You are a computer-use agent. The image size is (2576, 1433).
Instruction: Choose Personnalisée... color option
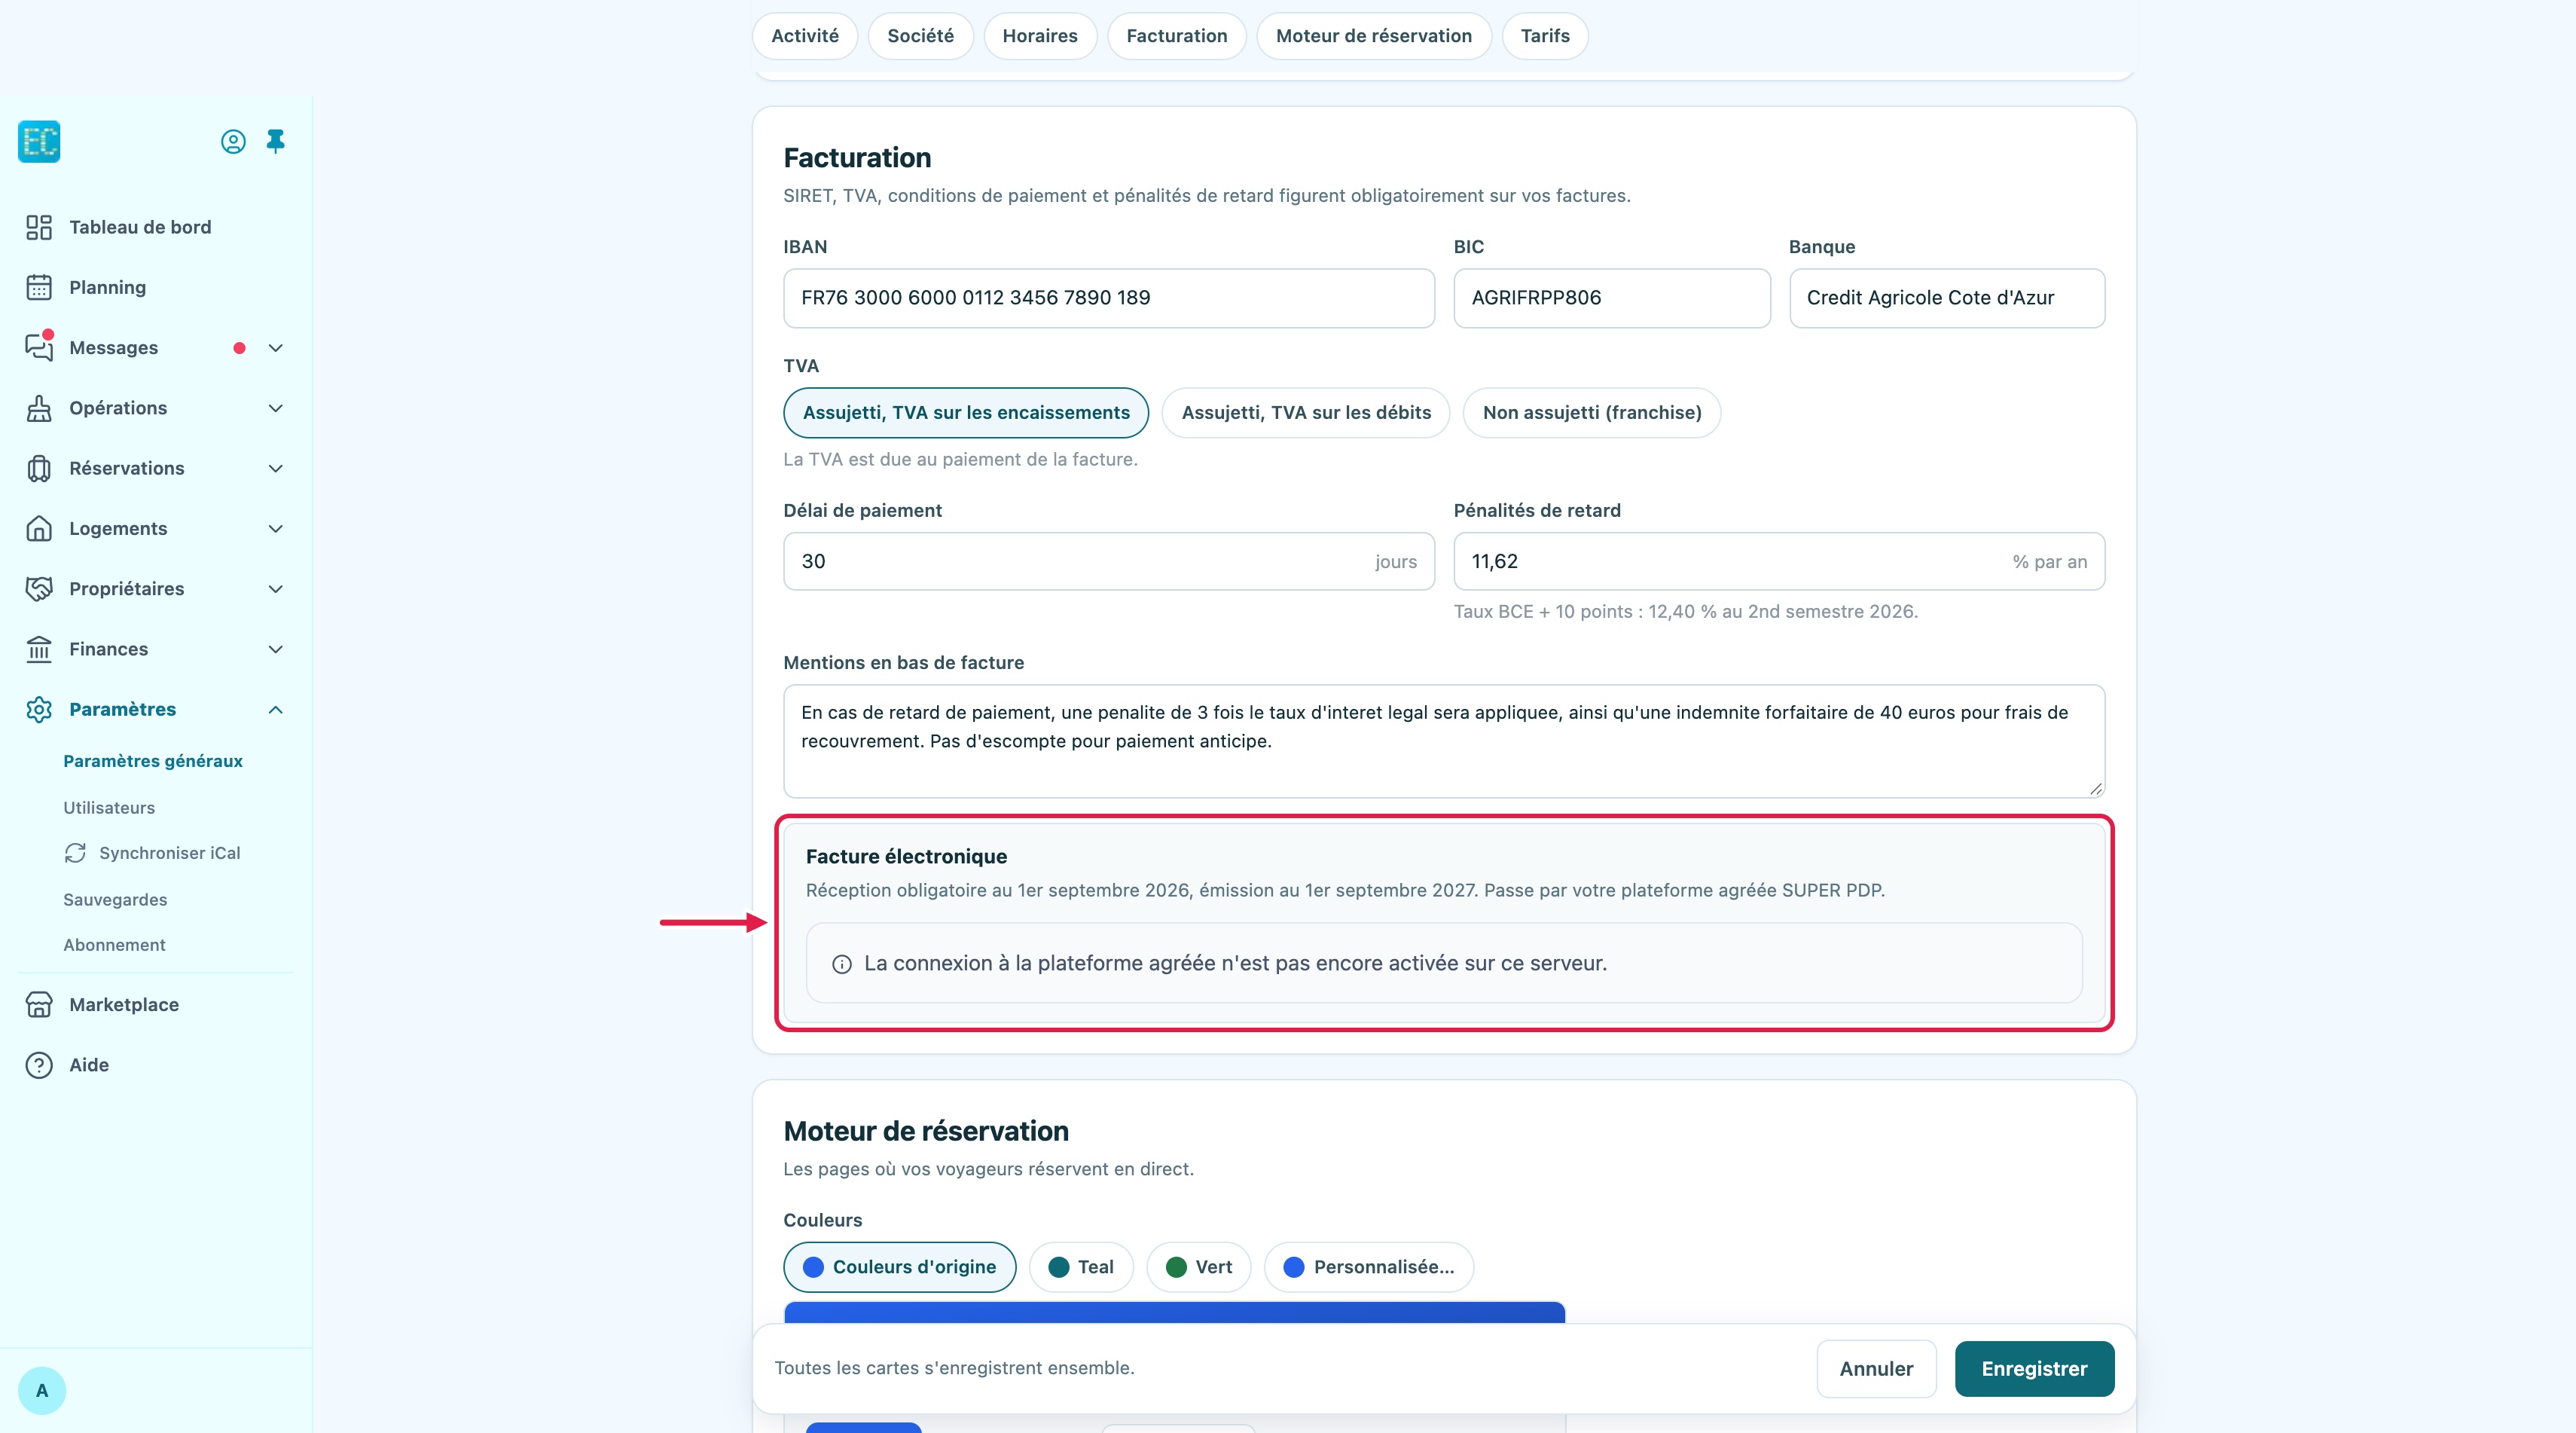(x=1369, y=1267)
